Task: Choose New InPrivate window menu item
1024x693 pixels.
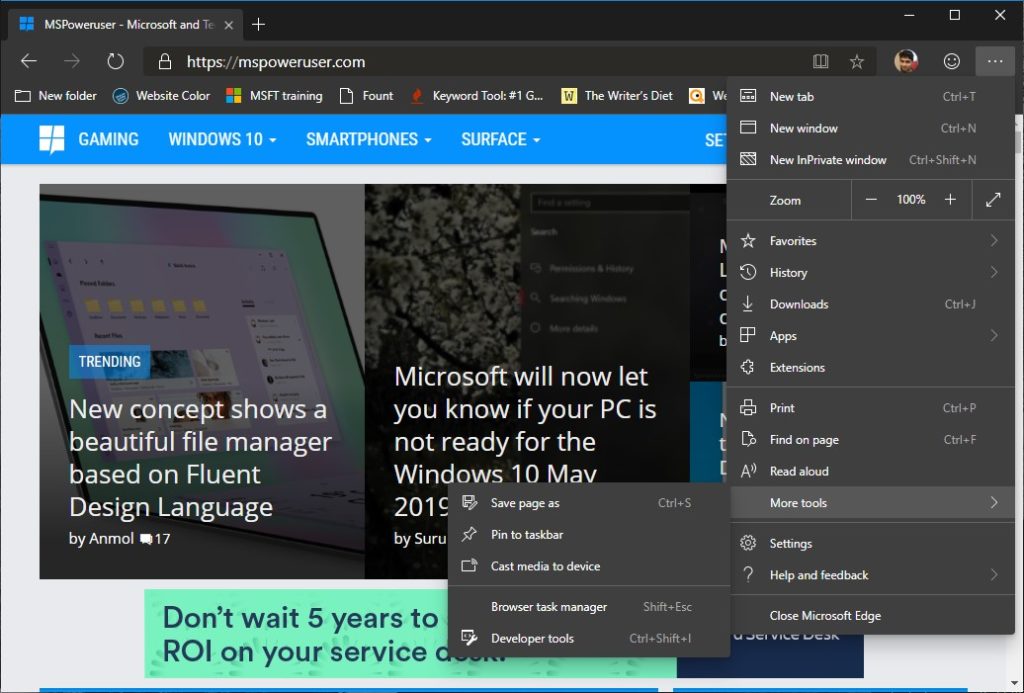Action: [828, 160]
